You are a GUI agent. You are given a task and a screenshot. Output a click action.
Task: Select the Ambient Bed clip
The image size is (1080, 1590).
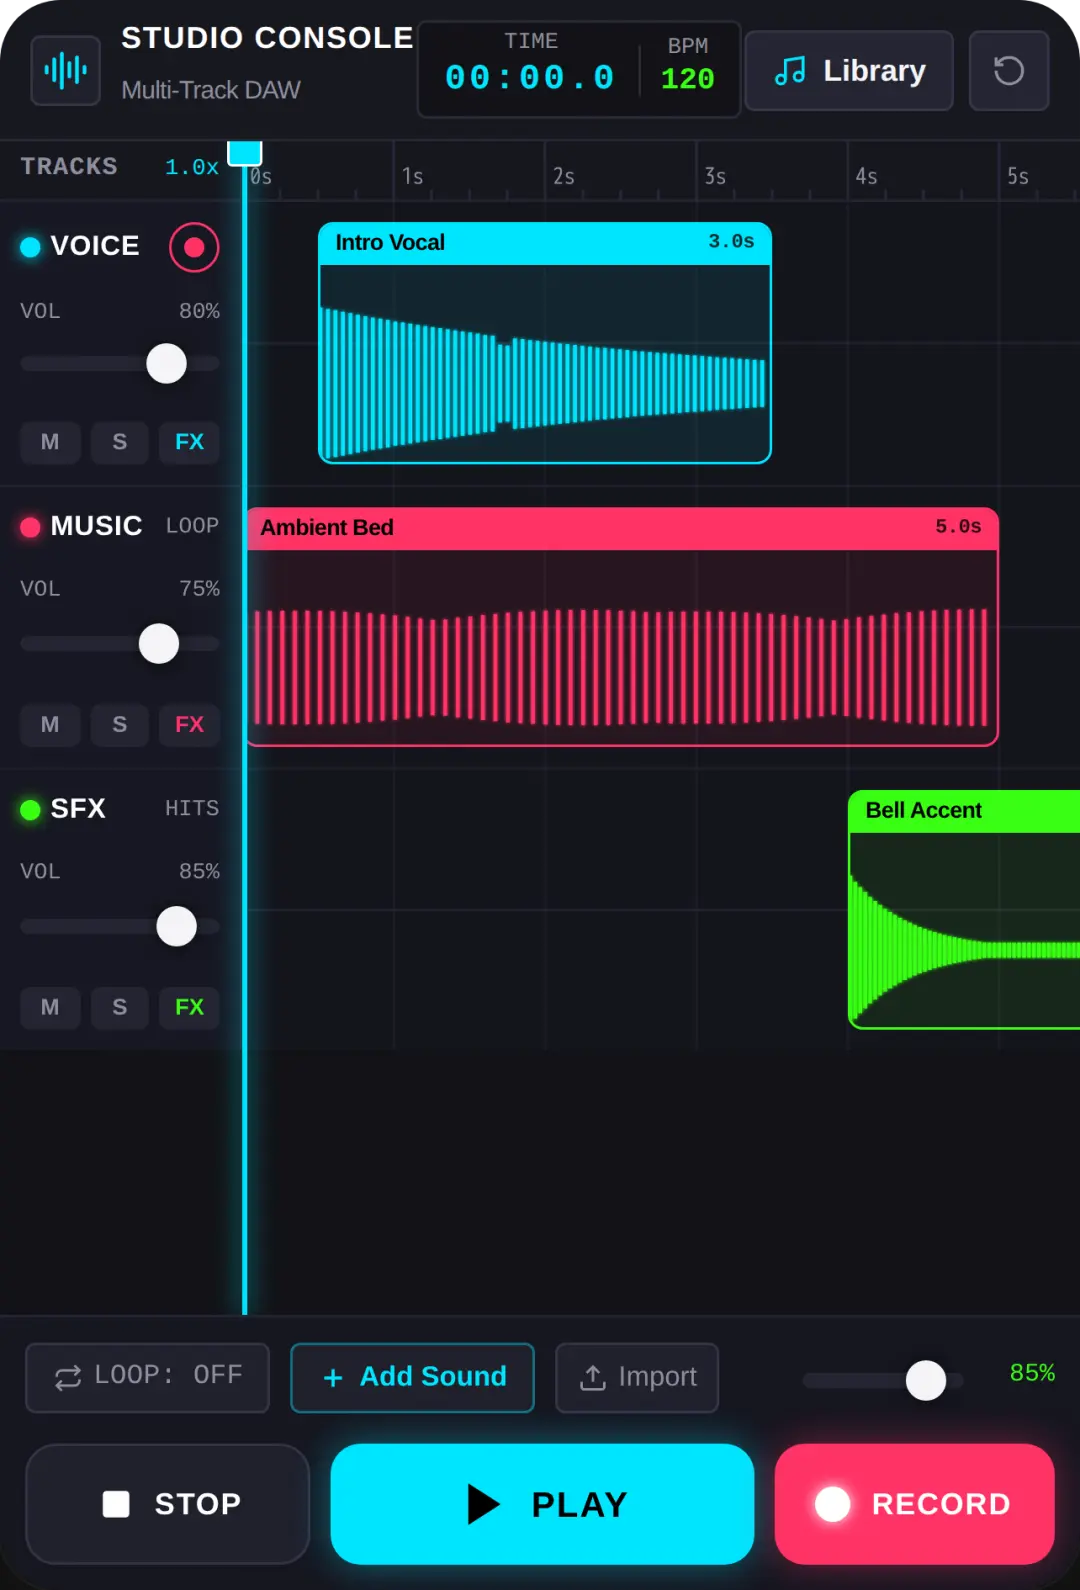click(622, 627)
